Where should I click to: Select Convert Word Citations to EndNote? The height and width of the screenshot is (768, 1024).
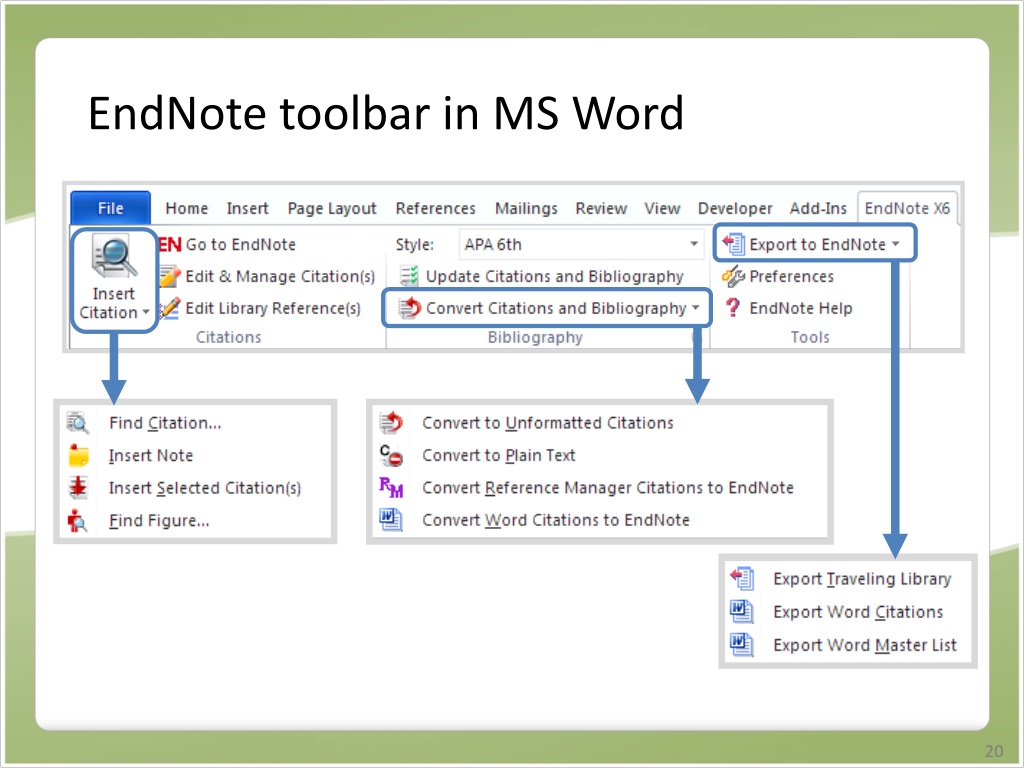coord(556,520)
